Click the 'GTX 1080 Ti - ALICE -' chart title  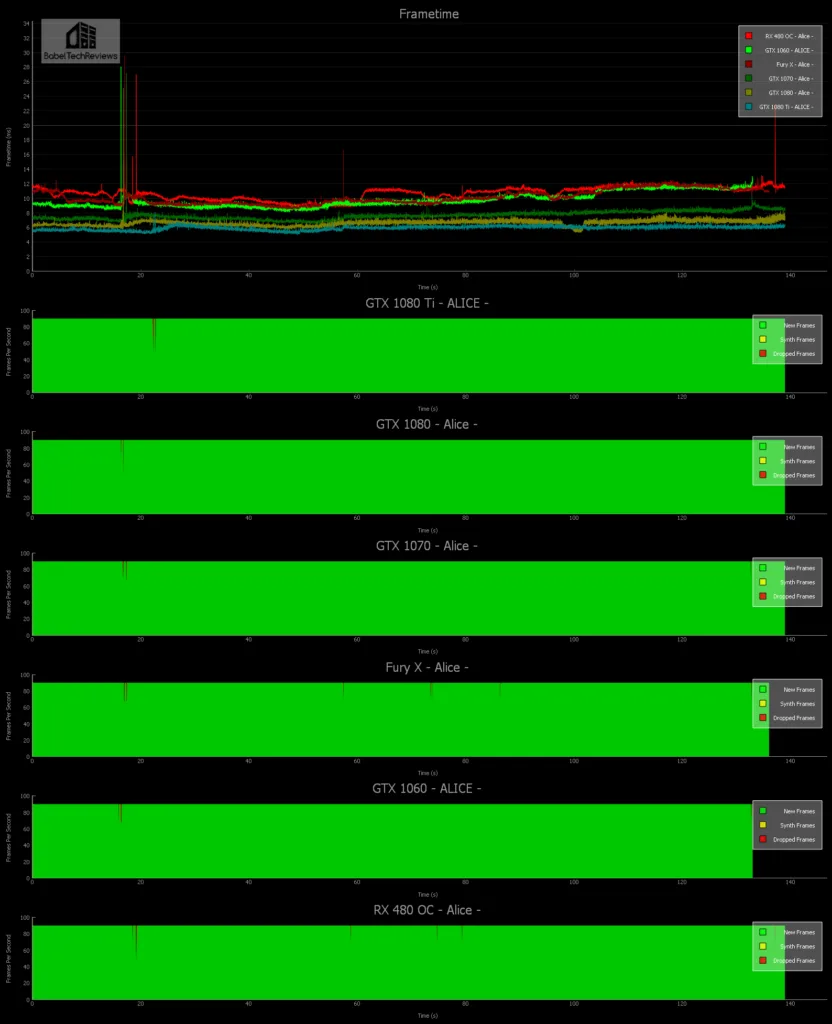[x=427, y=303]
